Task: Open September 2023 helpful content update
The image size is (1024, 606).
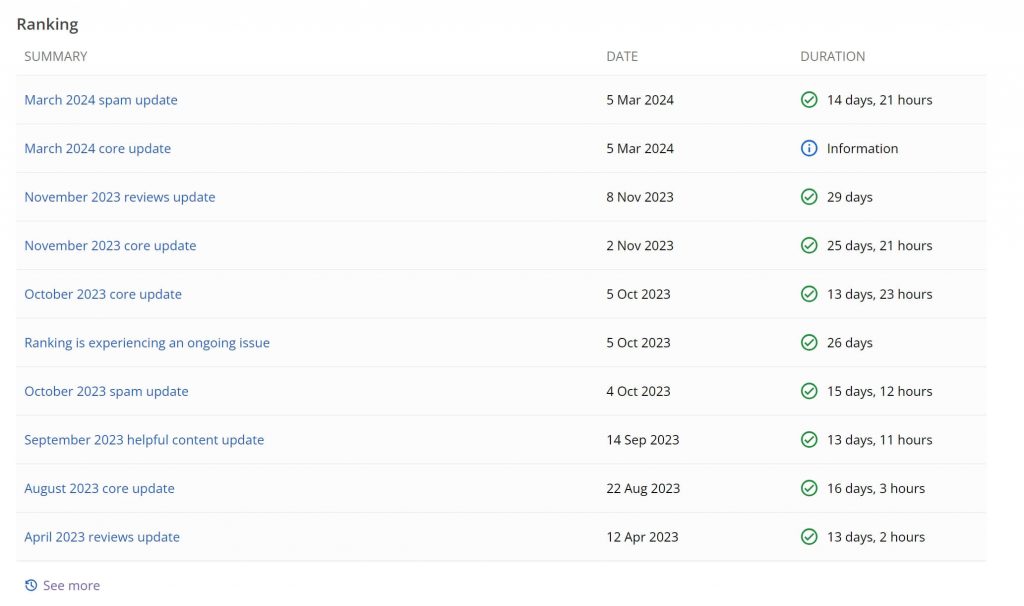Action: [144, 440]
